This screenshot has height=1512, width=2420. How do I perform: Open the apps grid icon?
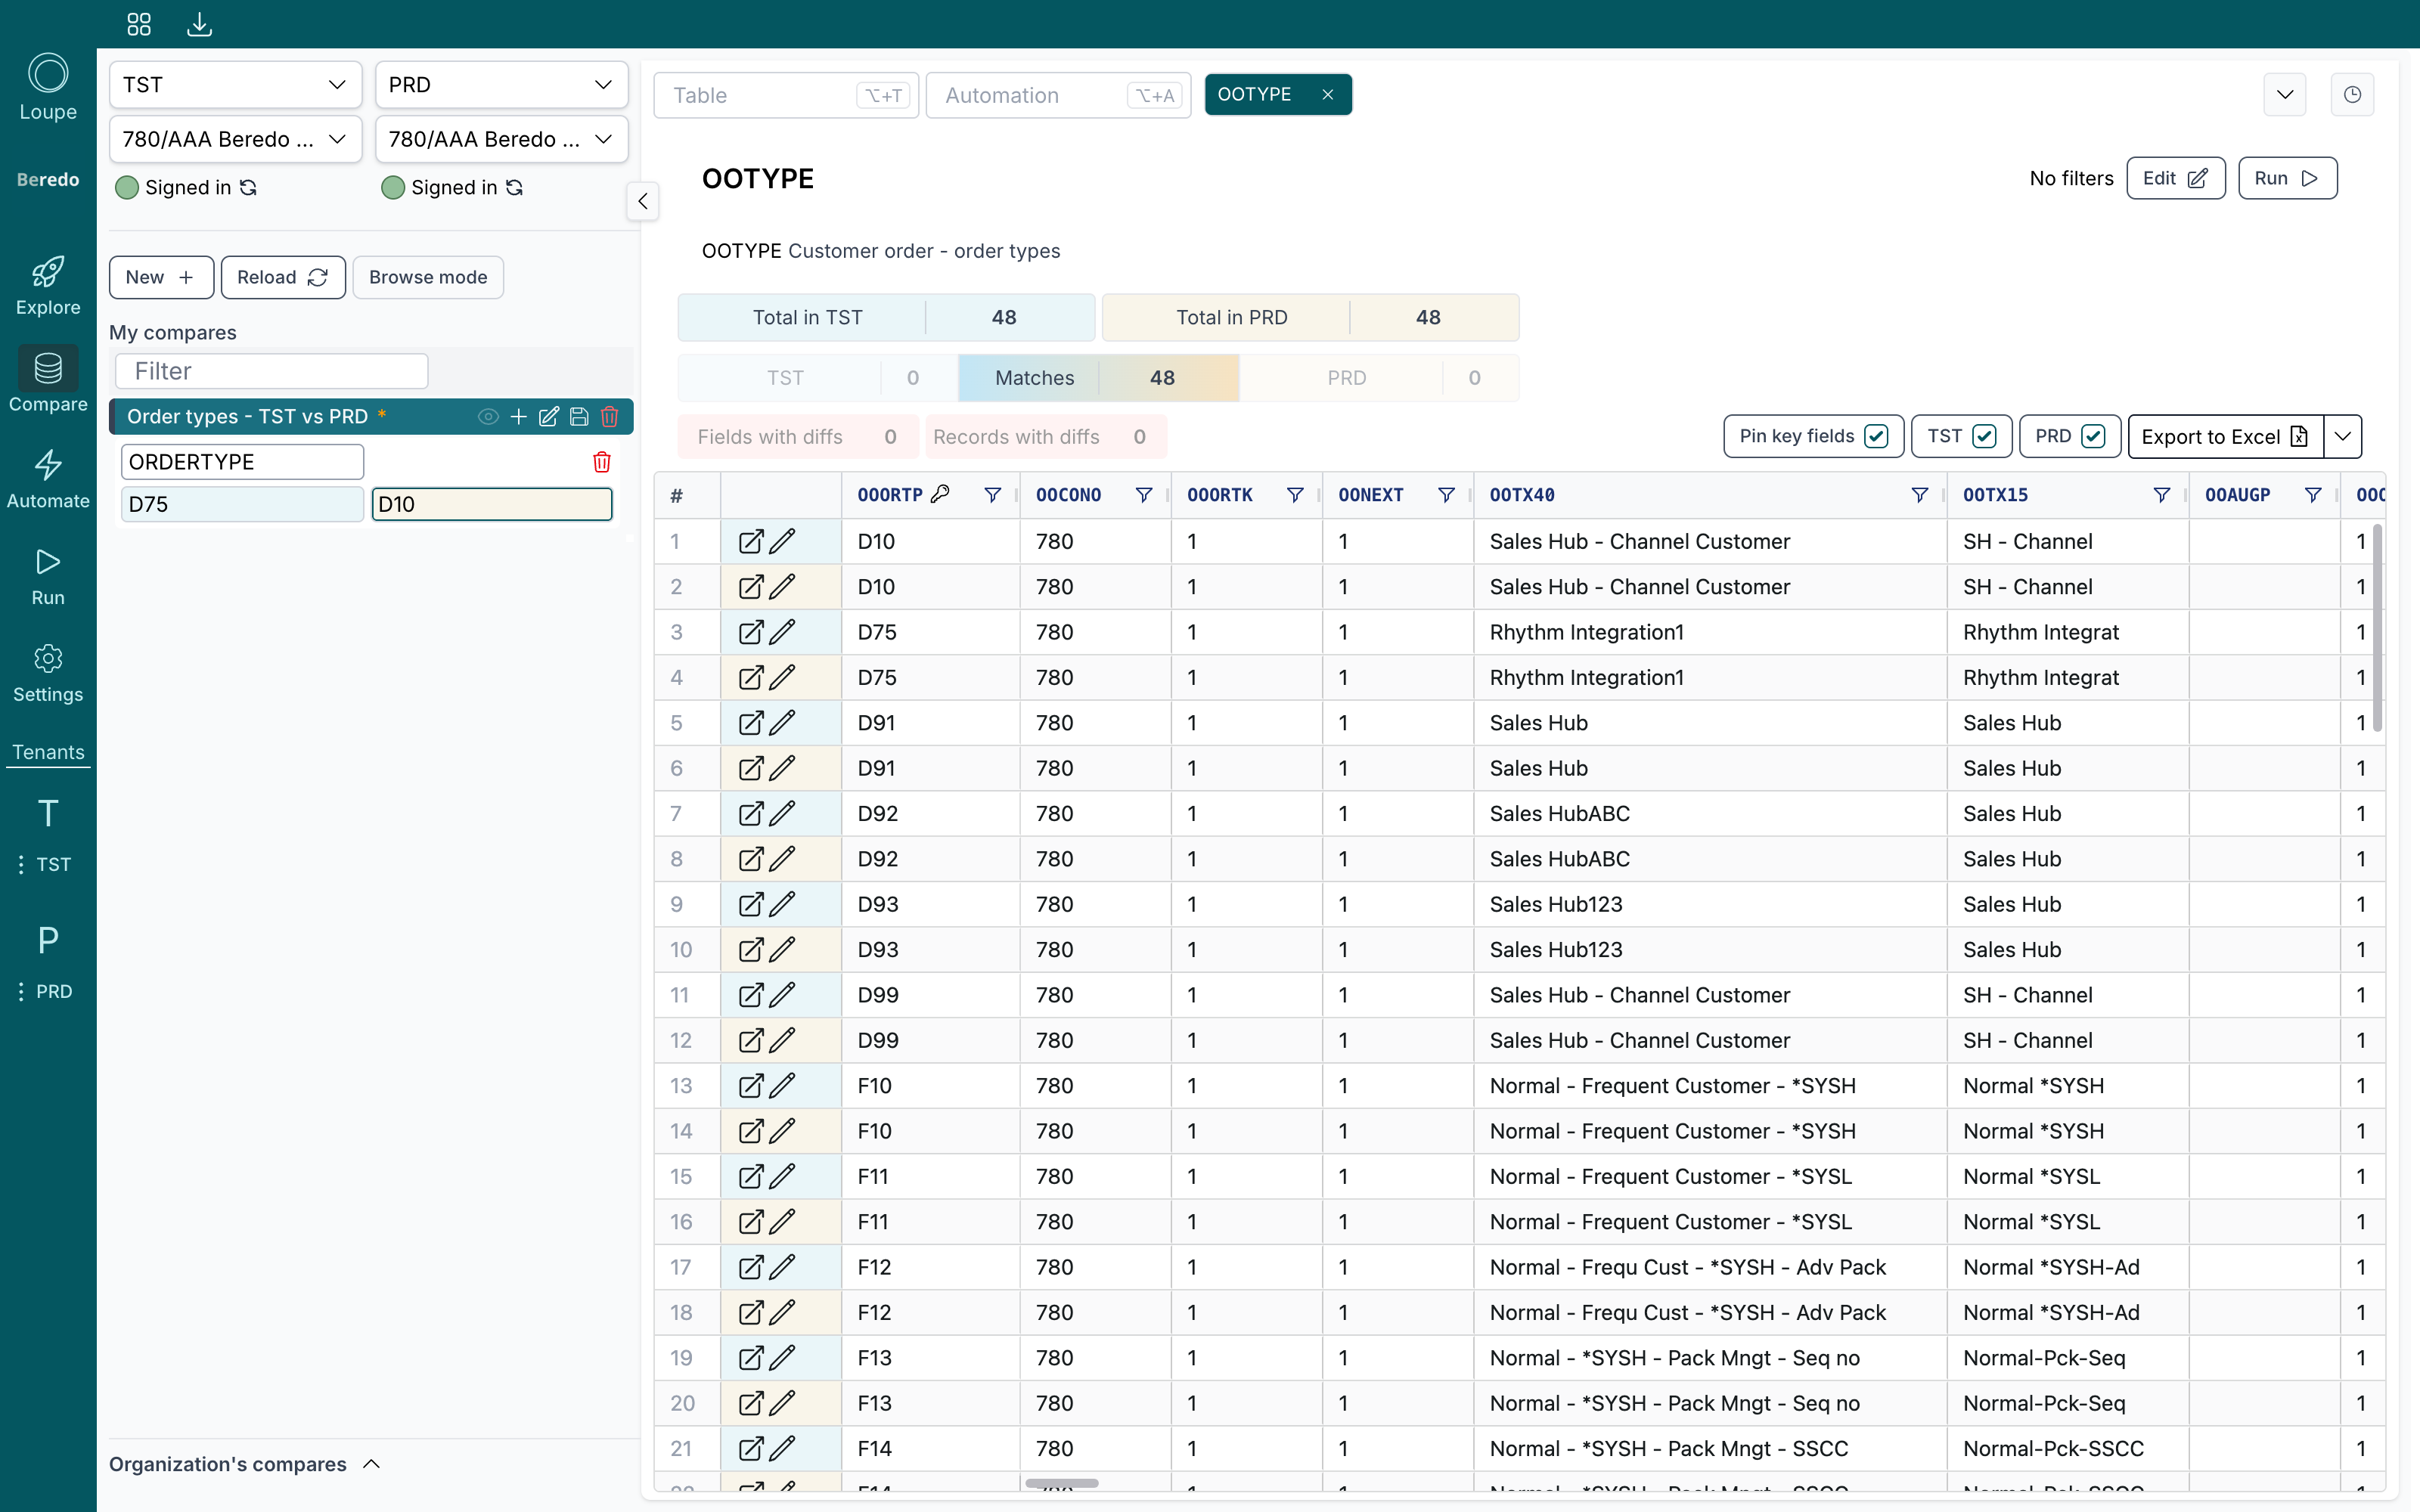tap(139, 24)
